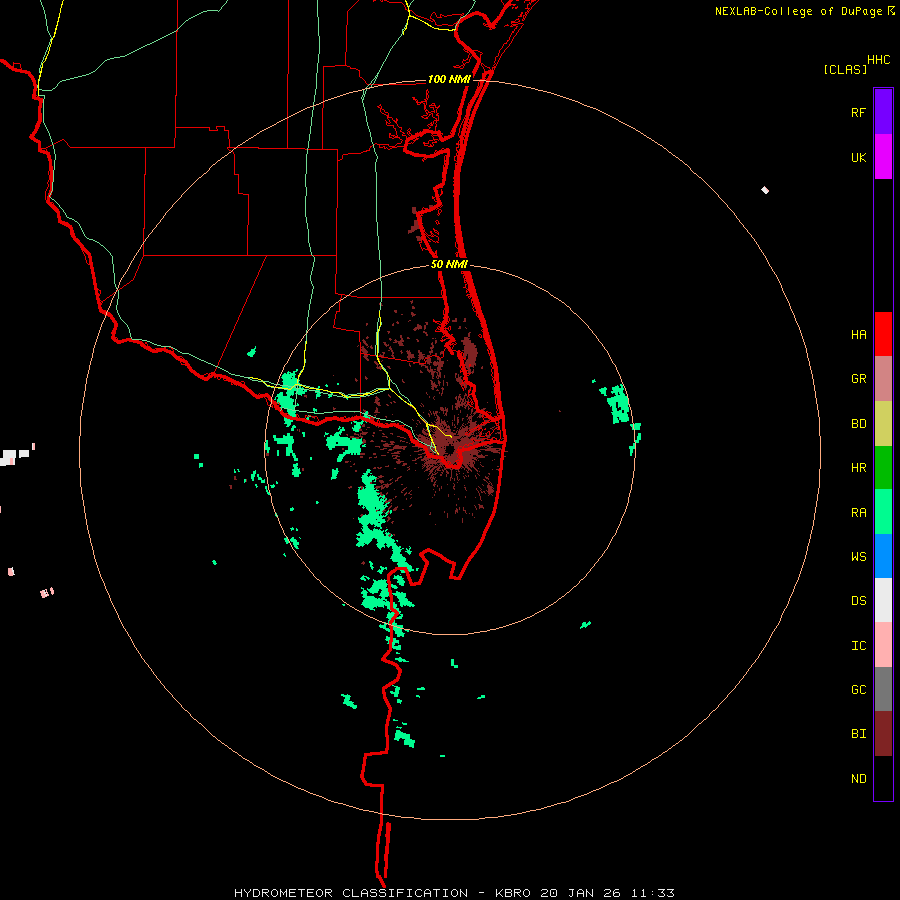Image resolution: width=900 pixels, height=900 pixels.
Task: Click the 50 NMI range ring label
Action: 449,264
